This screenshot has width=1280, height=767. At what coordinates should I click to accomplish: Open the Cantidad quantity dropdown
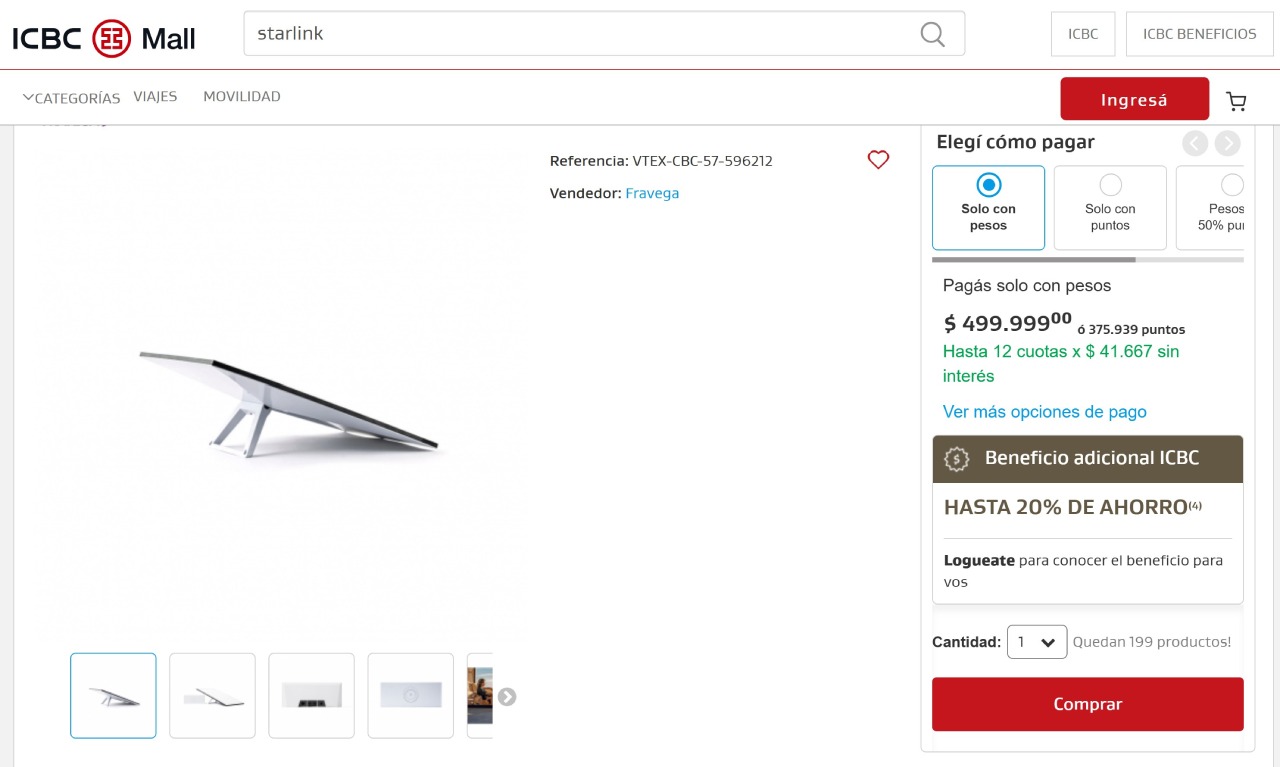(1037, 642)
